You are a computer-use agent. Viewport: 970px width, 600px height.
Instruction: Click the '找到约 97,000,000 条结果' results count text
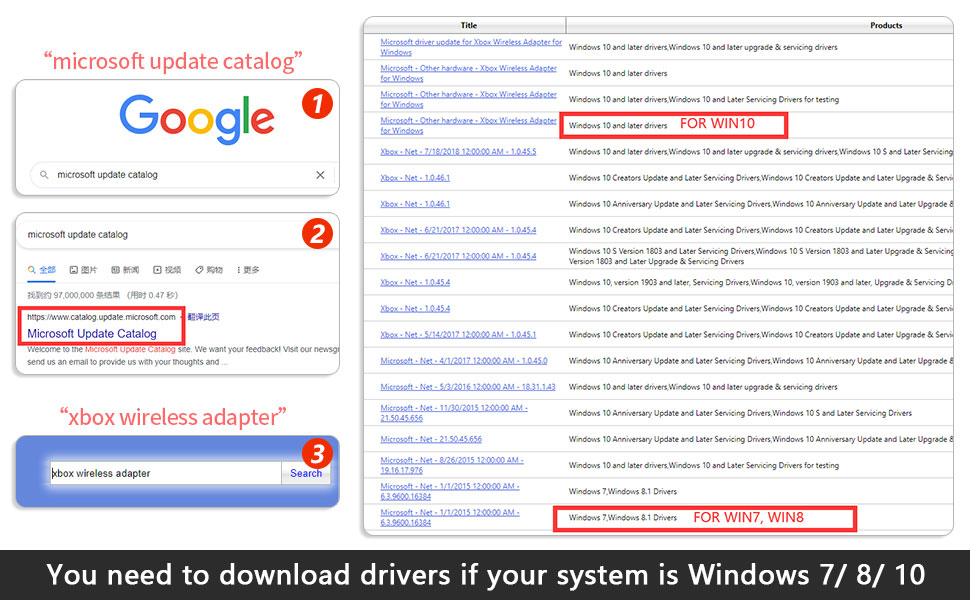pyautogui.click(x=103, y=295)
